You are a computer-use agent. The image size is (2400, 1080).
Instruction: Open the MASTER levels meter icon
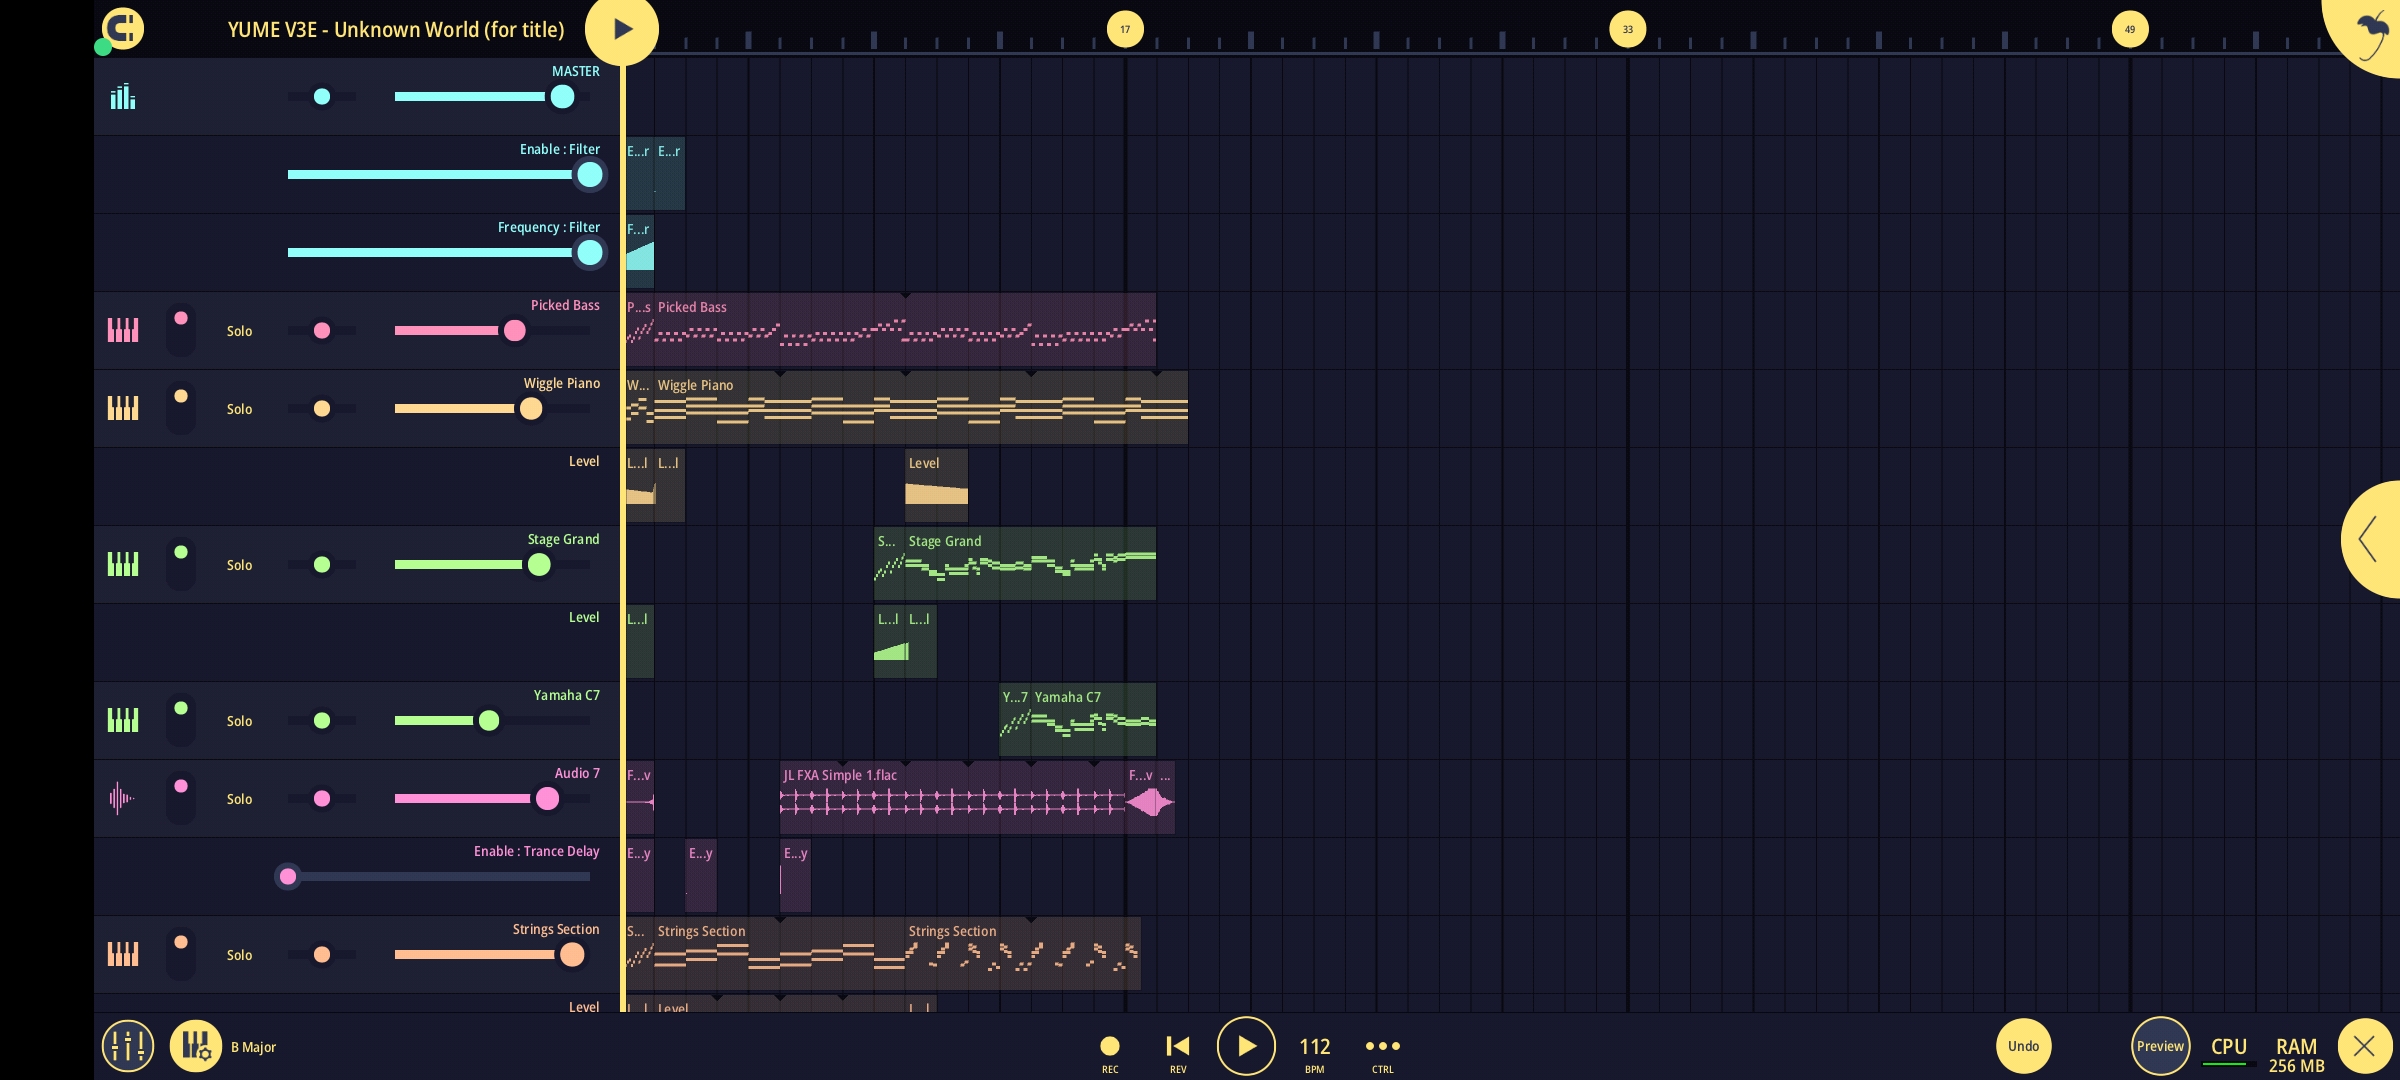(122, 96)
